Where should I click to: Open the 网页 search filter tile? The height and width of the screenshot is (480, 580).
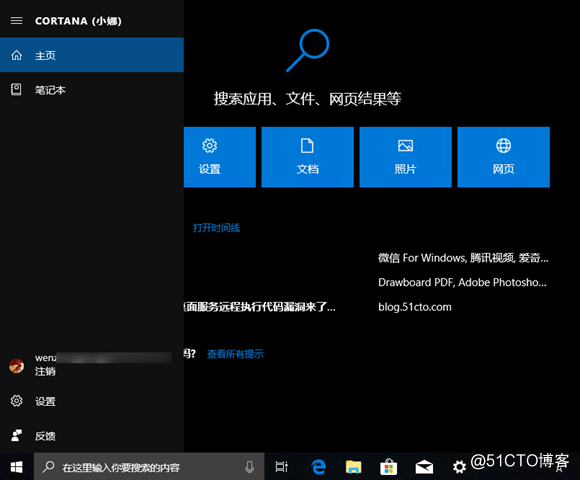(x=503, y=157)
